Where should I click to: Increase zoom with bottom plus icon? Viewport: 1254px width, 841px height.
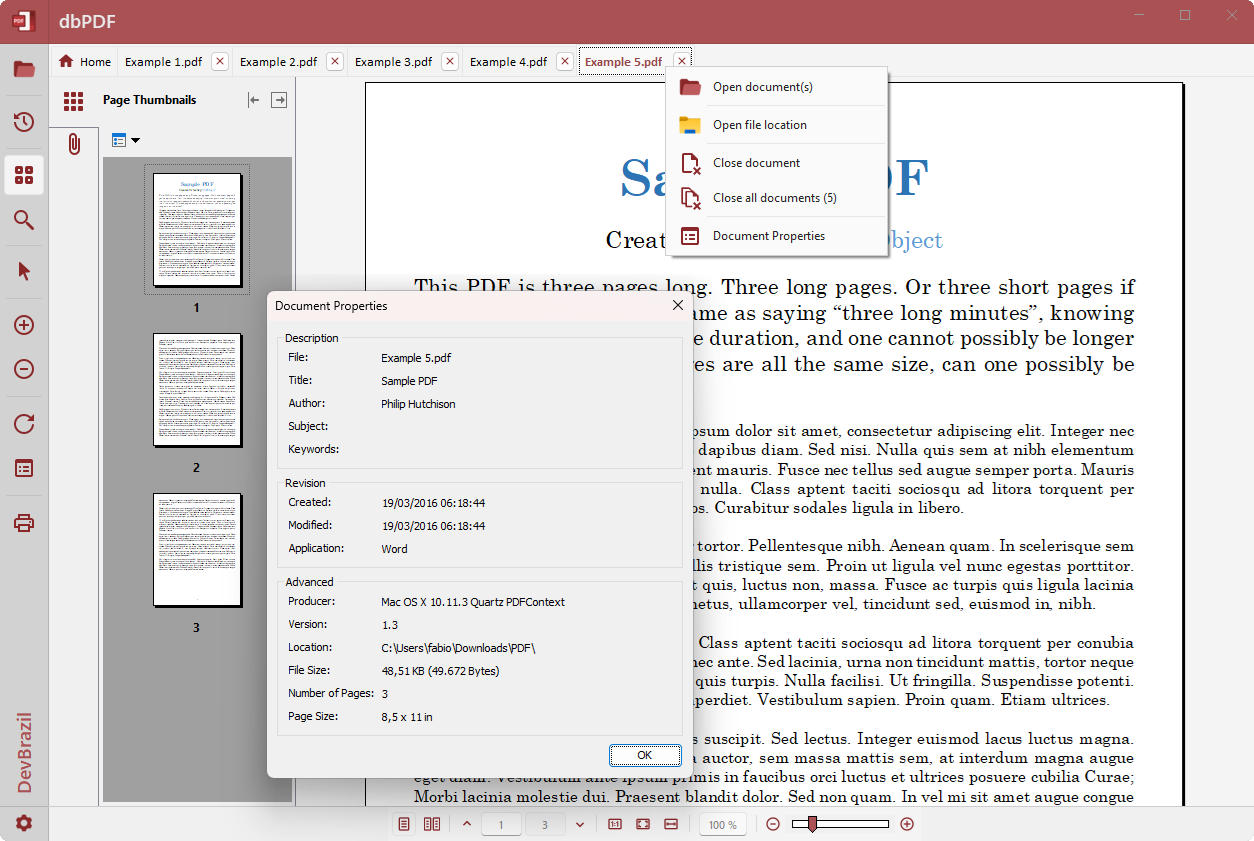(x=907, y=824)
